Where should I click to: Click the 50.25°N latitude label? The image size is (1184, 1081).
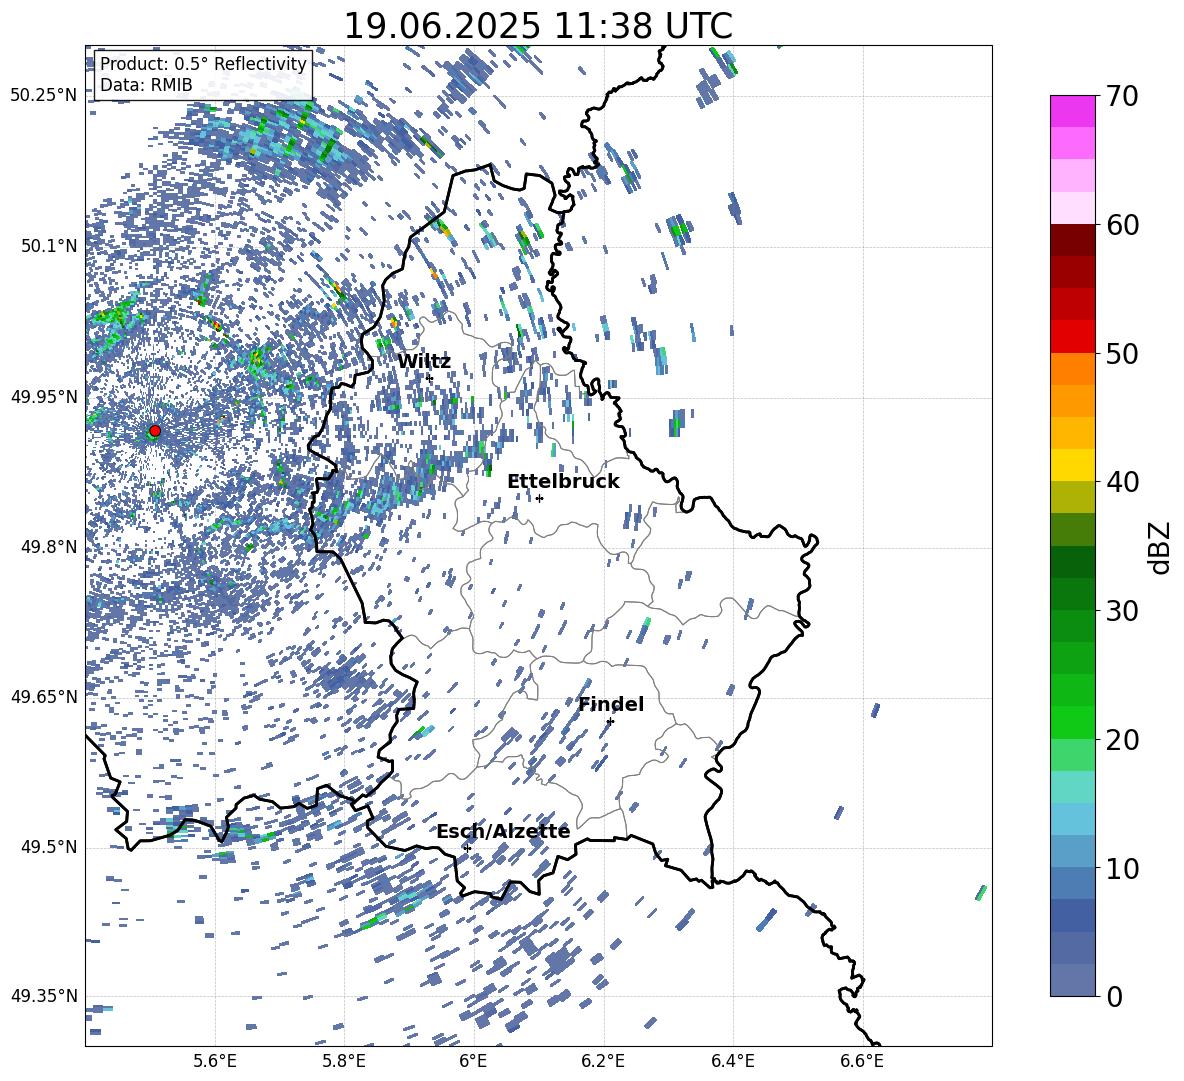pos(44,96)
